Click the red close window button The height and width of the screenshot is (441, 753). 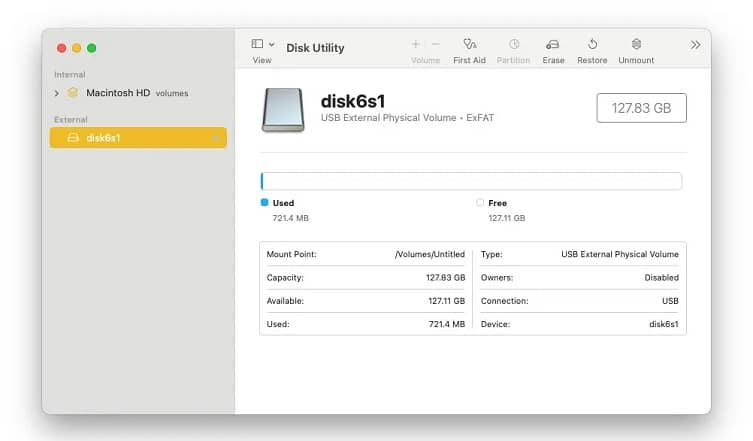[61, 48]
